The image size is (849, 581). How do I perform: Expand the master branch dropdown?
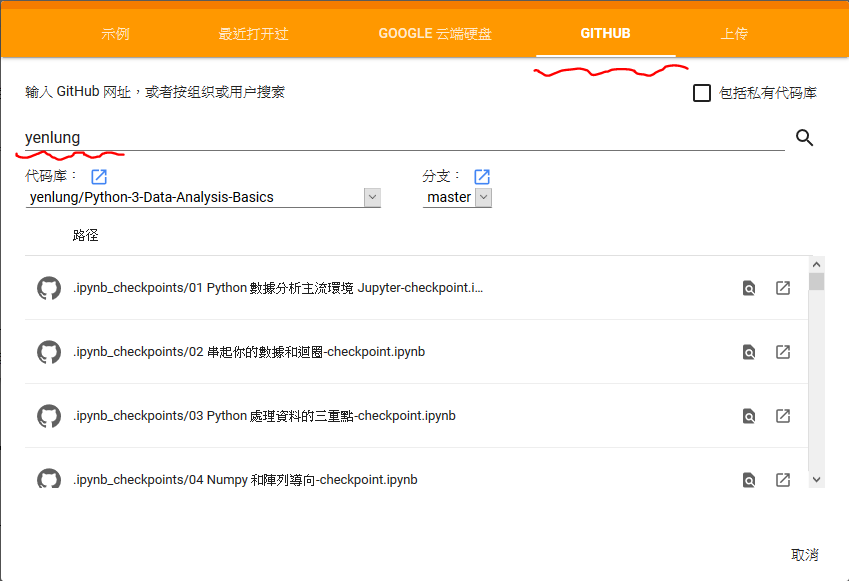[457, 197]
